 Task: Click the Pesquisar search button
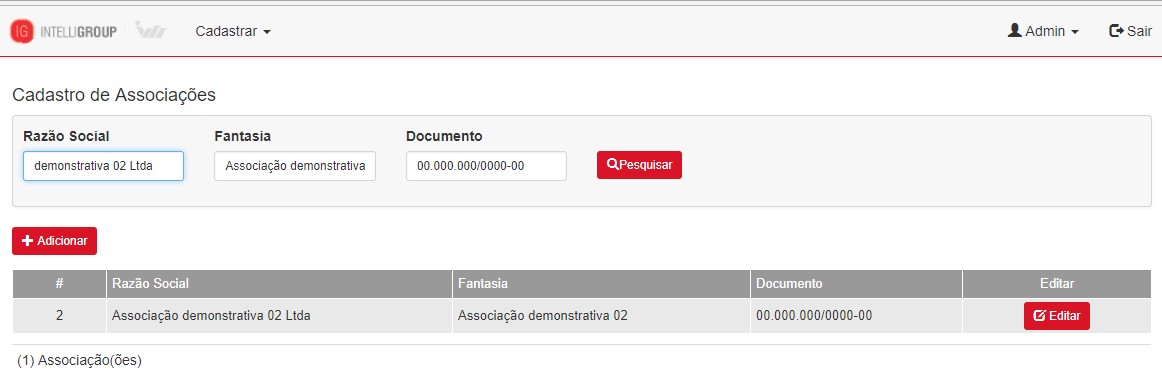[x=640, y=165]
